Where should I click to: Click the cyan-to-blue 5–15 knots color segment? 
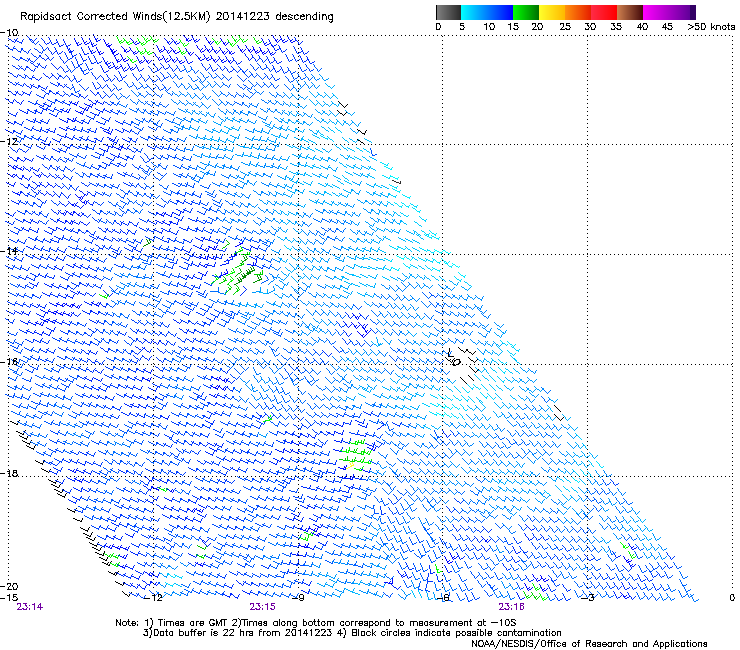point(487,12)
